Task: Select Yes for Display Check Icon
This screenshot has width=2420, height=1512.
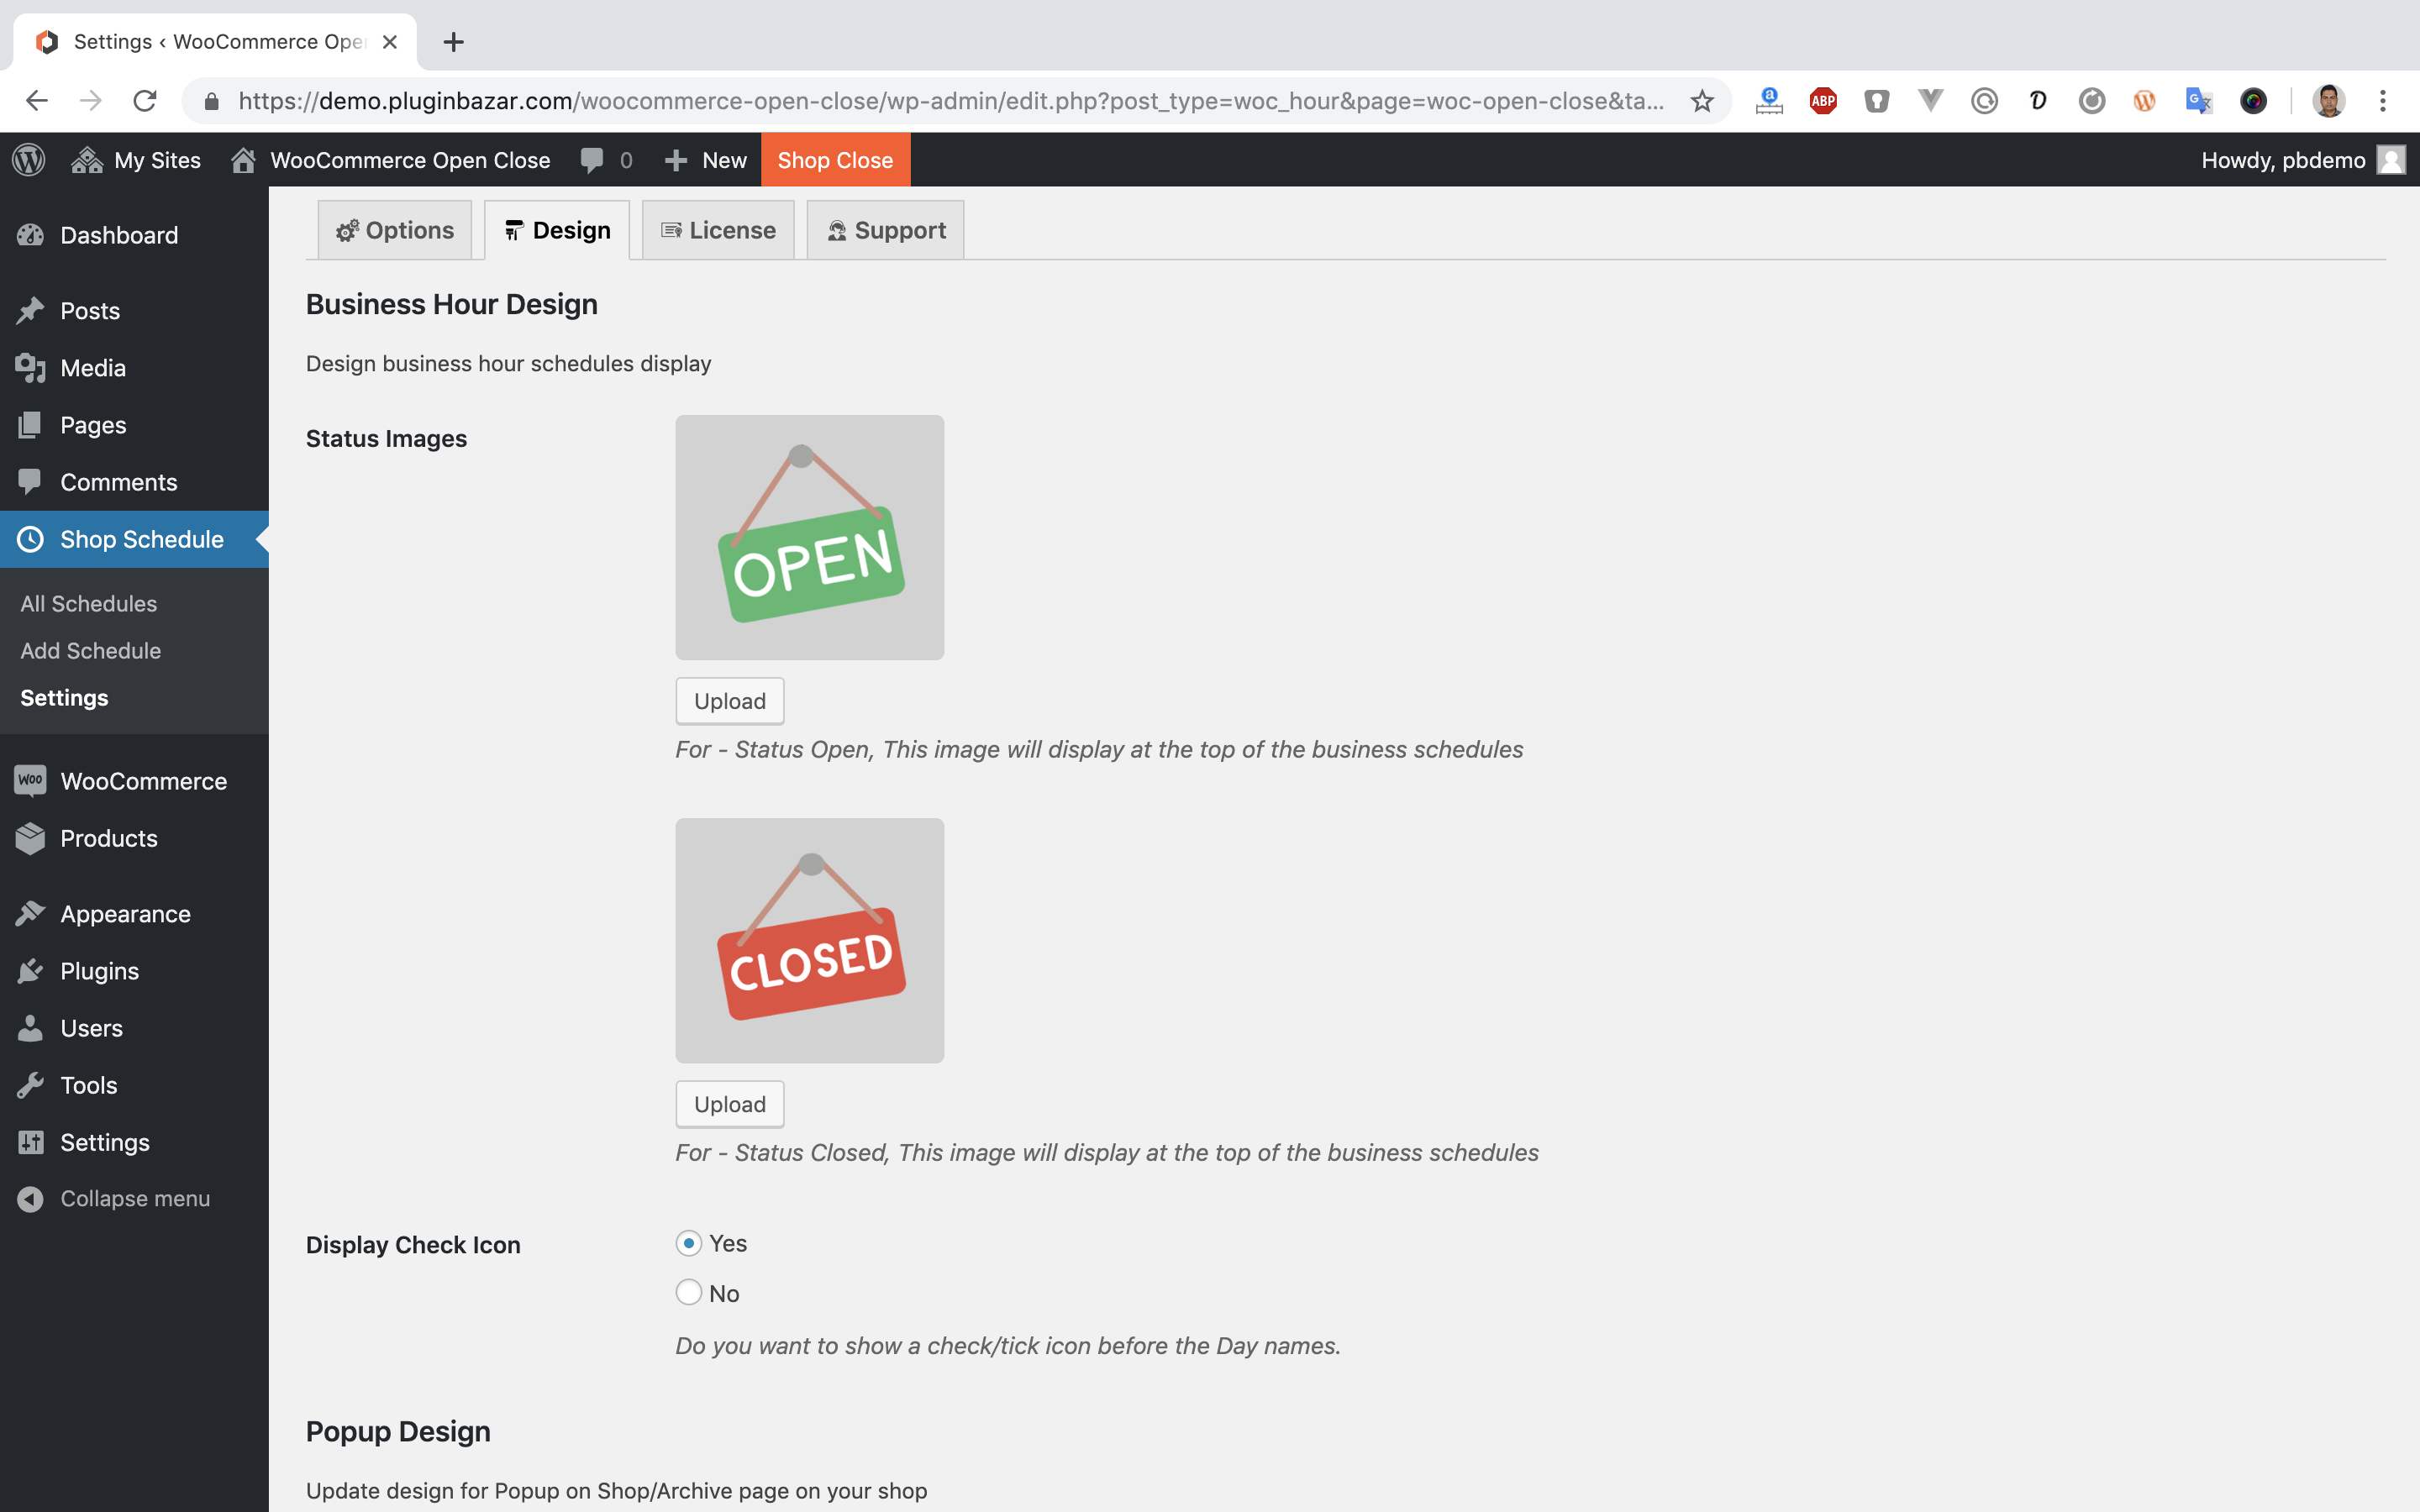Action: pyautogui.click(x=688, y=1243)
